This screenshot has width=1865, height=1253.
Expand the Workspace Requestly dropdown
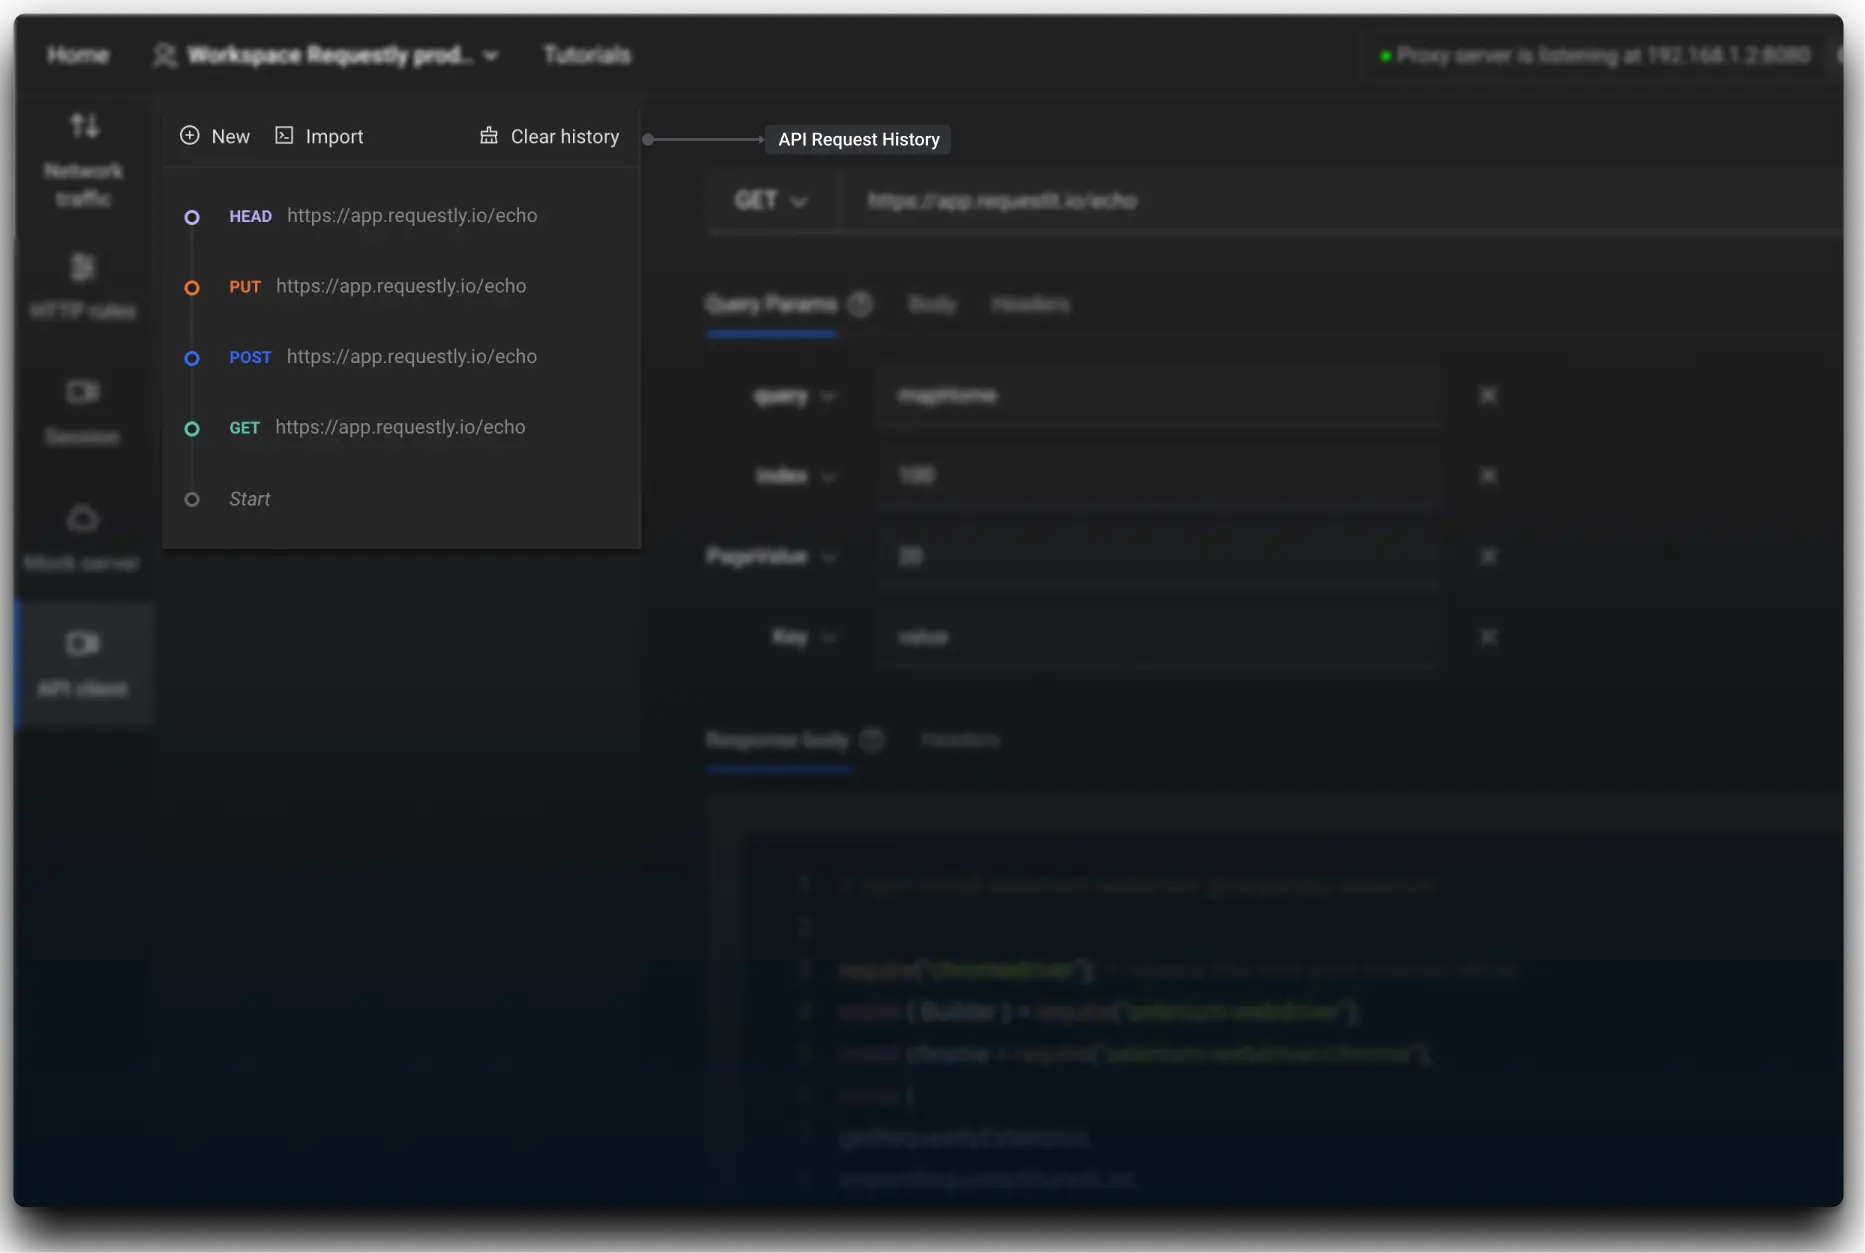coord(326,55)
